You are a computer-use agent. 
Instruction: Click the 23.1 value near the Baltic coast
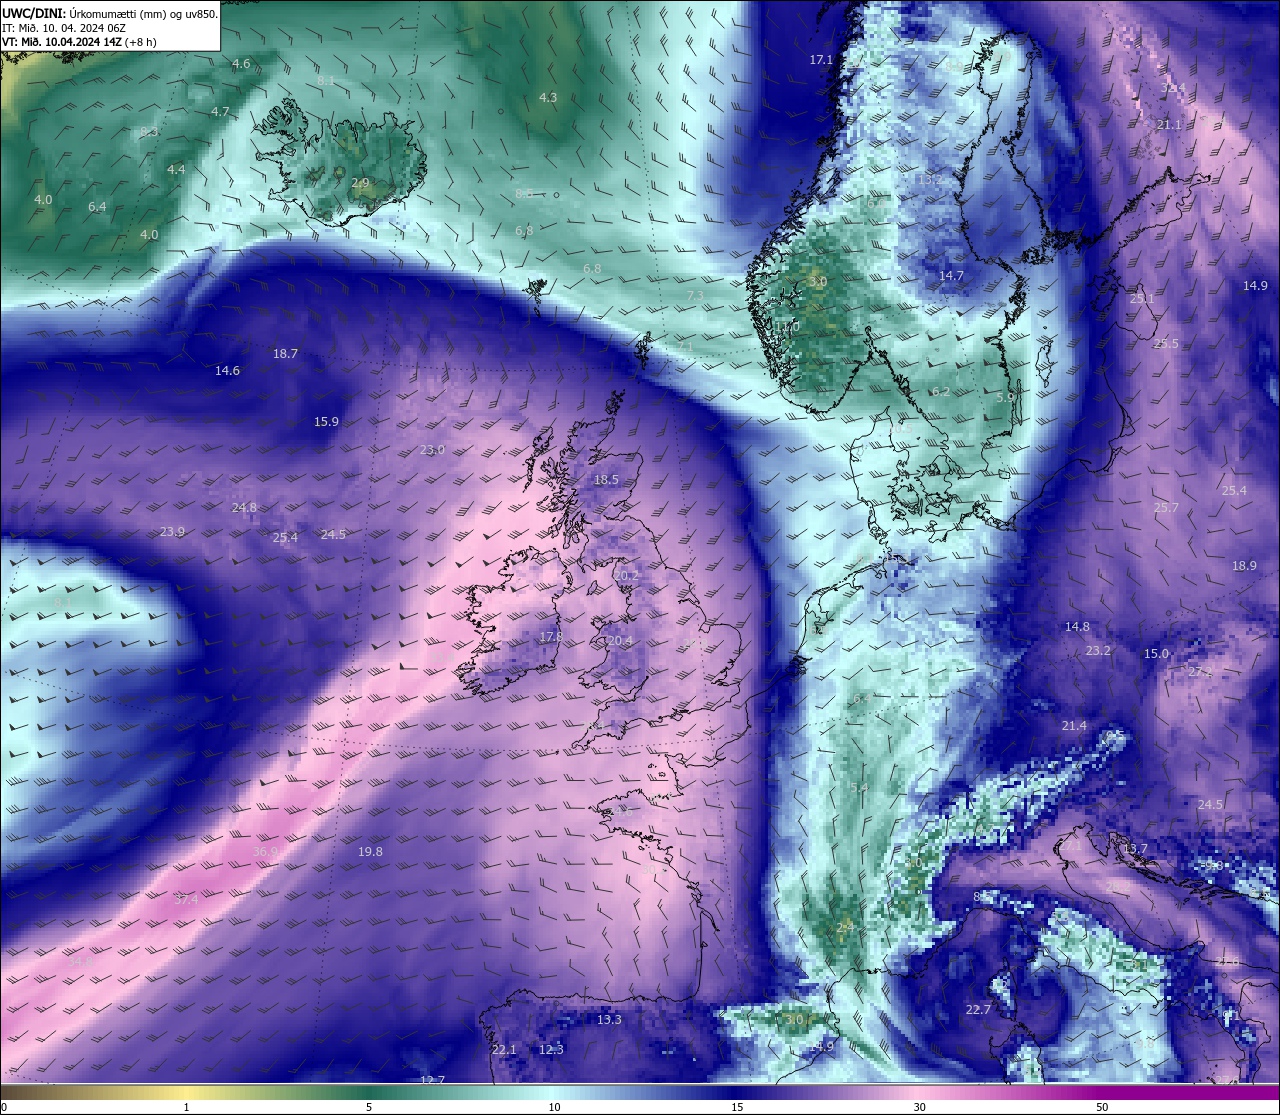tap(1142, 299)
